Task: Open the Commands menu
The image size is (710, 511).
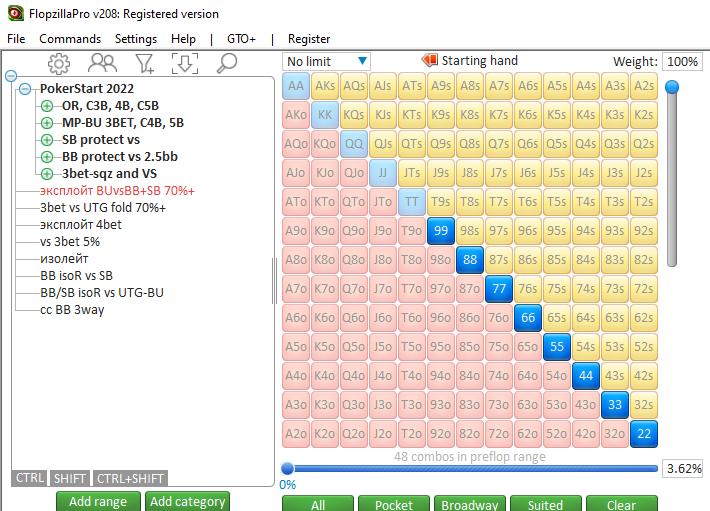Action: click(x=70, y=39)
